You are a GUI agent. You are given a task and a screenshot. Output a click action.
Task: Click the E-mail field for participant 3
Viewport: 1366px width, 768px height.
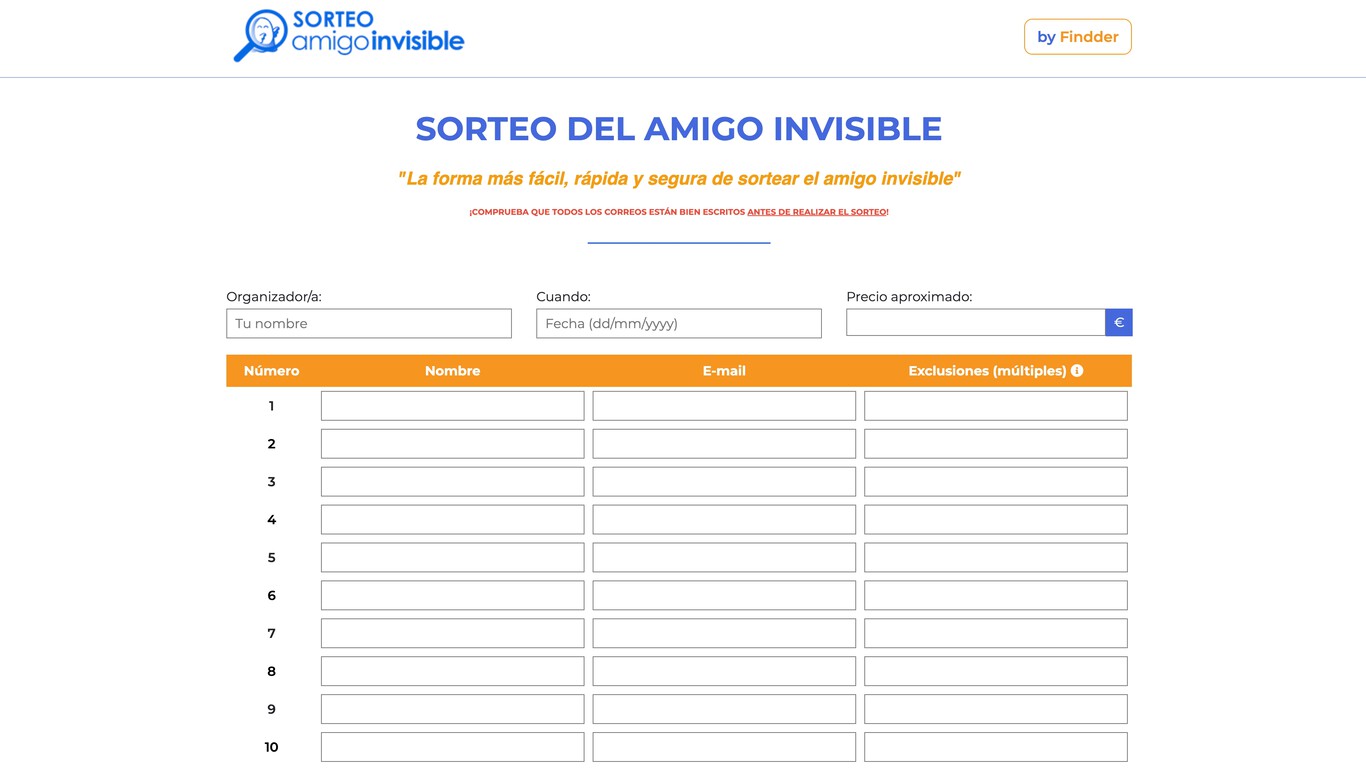724,481
